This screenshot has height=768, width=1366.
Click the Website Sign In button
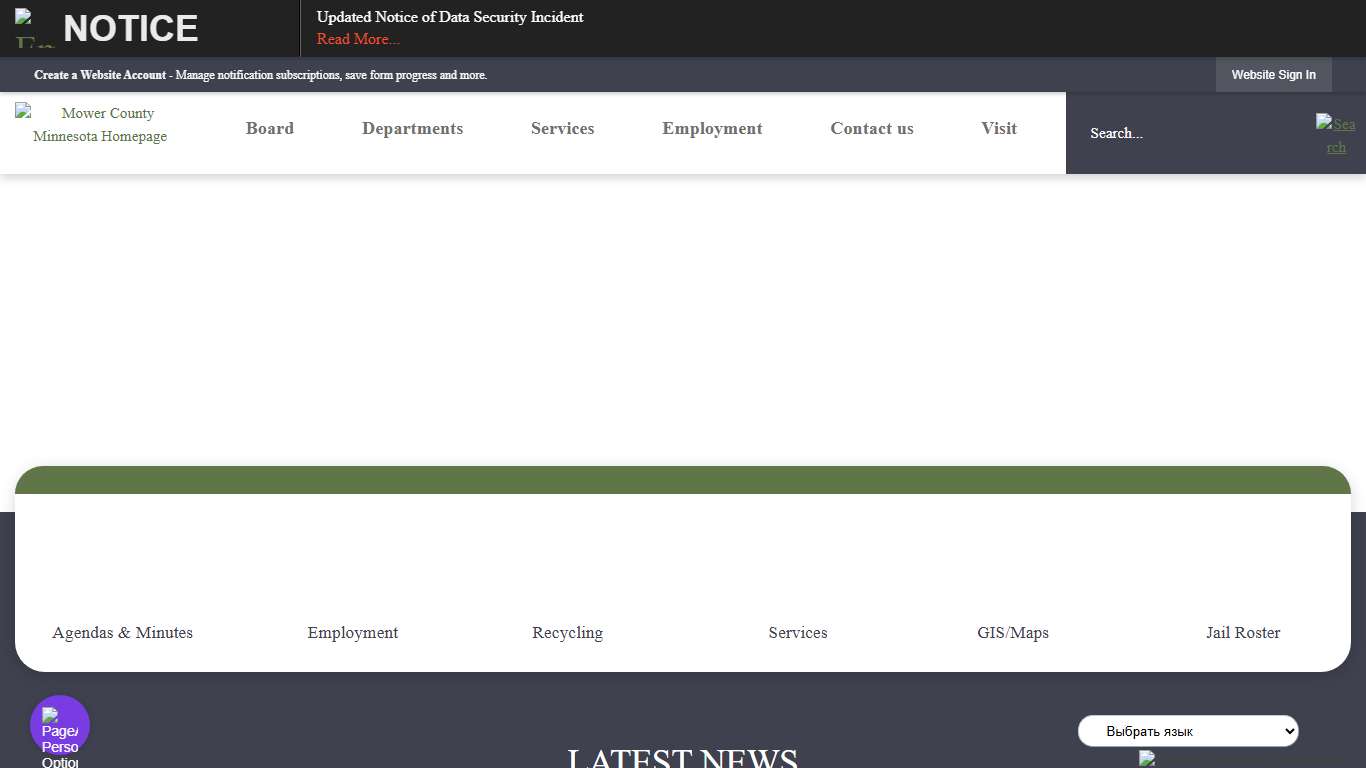pyautogui.click(x=1273, y=74)
